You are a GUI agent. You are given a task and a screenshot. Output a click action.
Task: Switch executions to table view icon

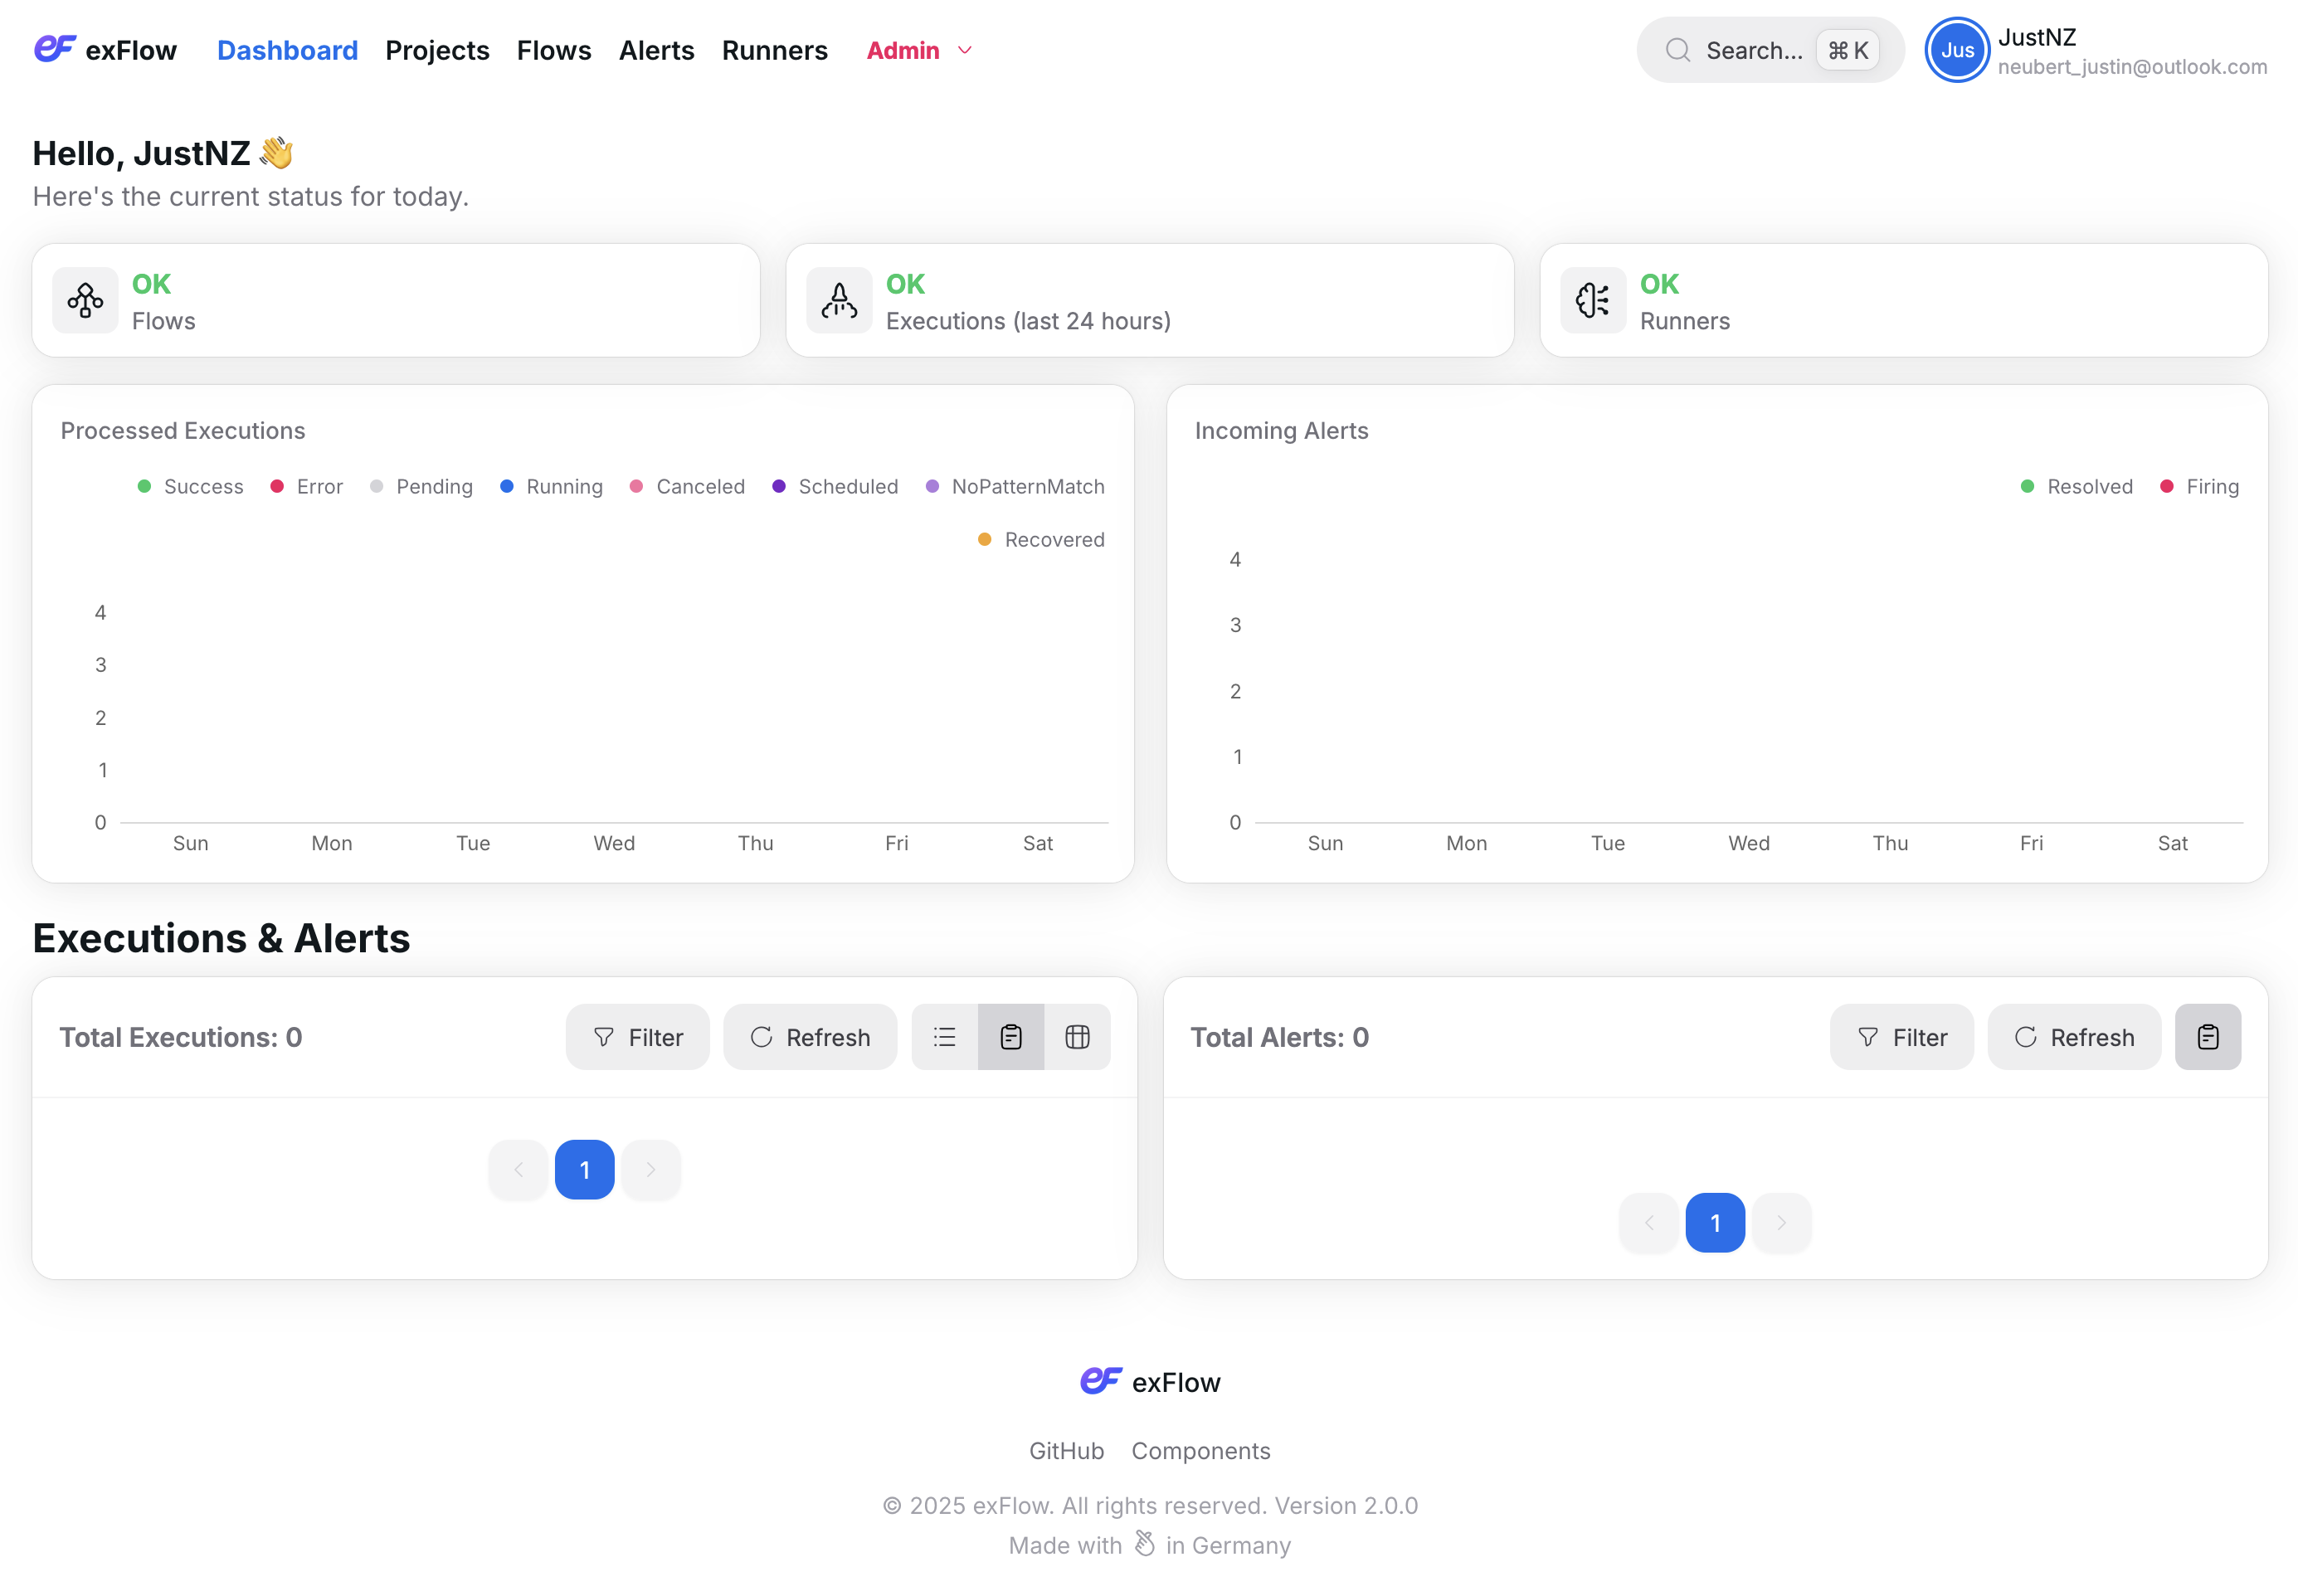[x=1077, y=1037]
